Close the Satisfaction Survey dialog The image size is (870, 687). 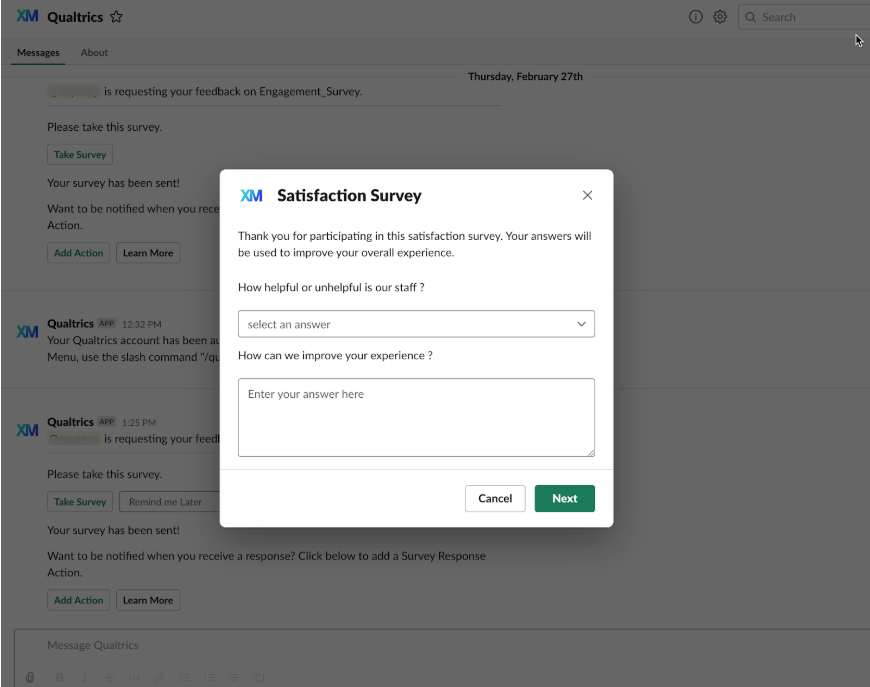tap(587, 195)
